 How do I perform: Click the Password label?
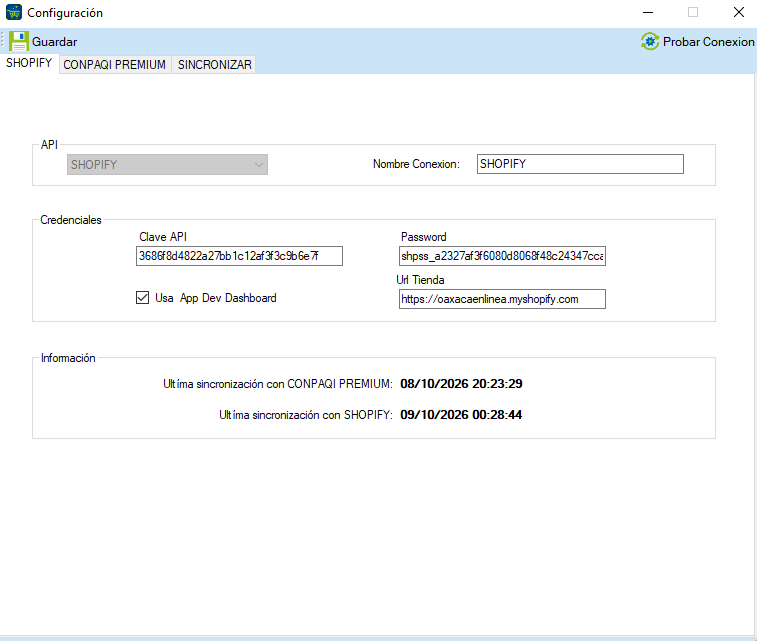point(423,237)
